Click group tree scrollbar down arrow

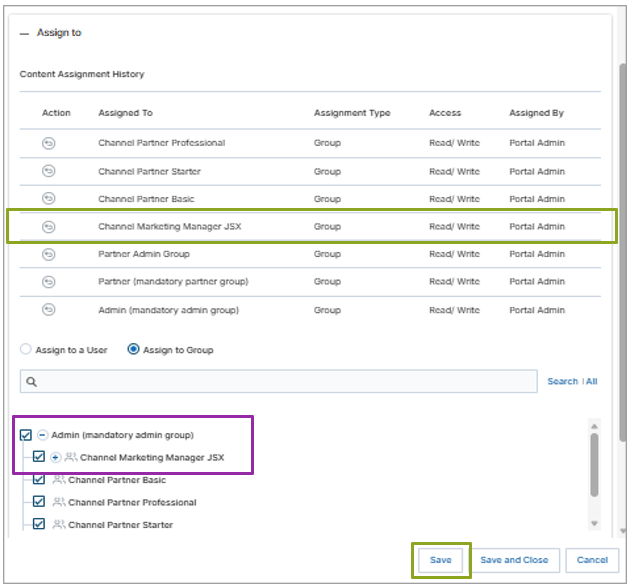click(594, 523)
